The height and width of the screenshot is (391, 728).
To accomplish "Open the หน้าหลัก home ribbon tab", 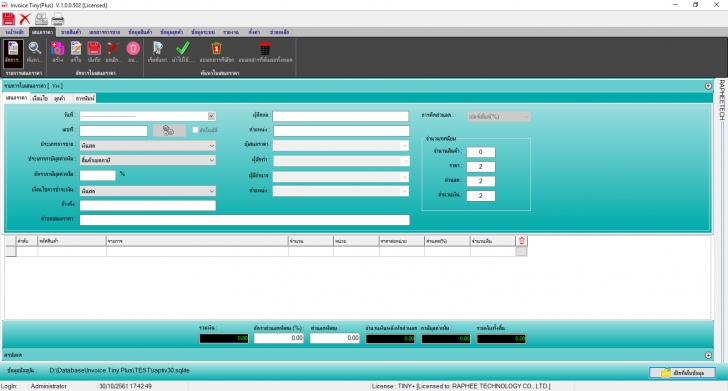I will pyautogui.click(x=15, y=32).
